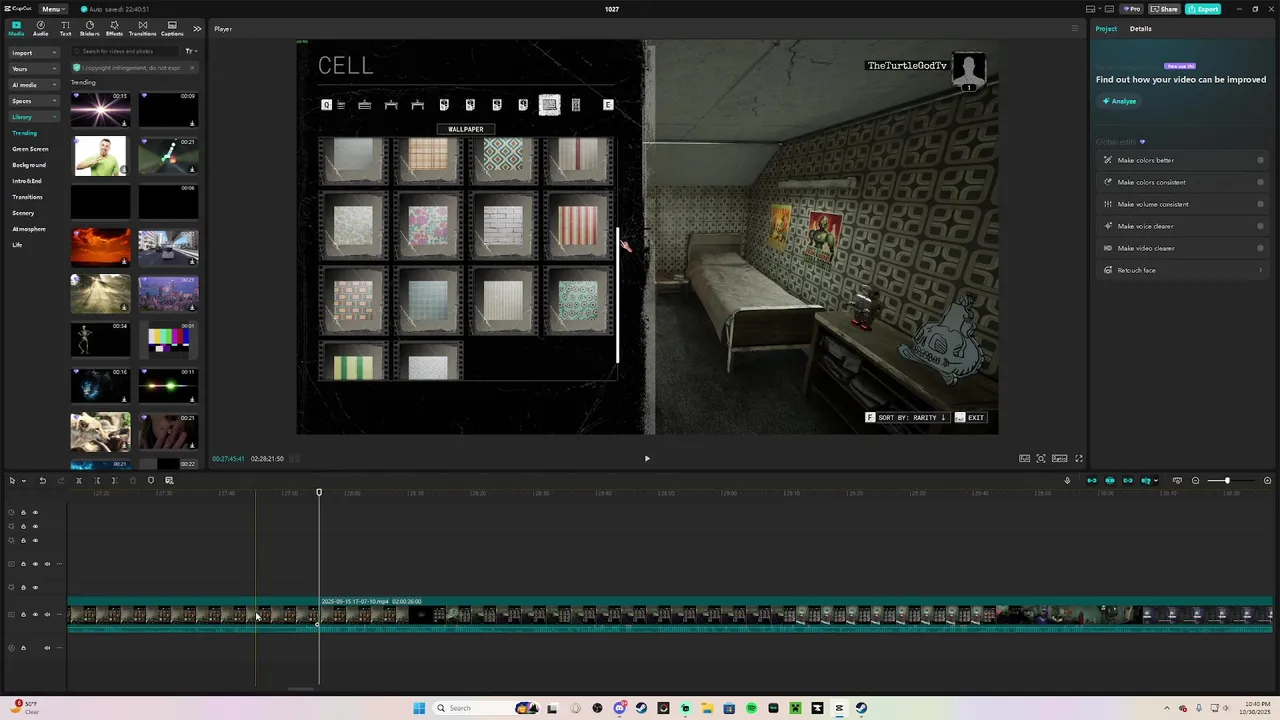Expand the Import section

[x=34, y=52]
